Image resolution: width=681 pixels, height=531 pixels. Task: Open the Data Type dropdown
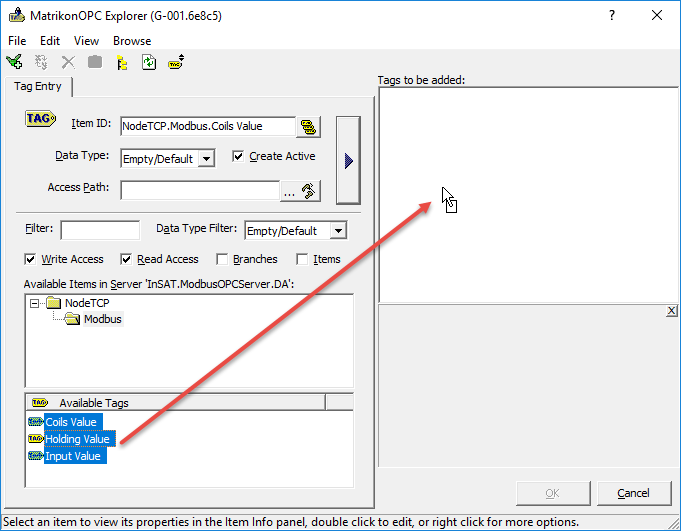click(205, 158)
